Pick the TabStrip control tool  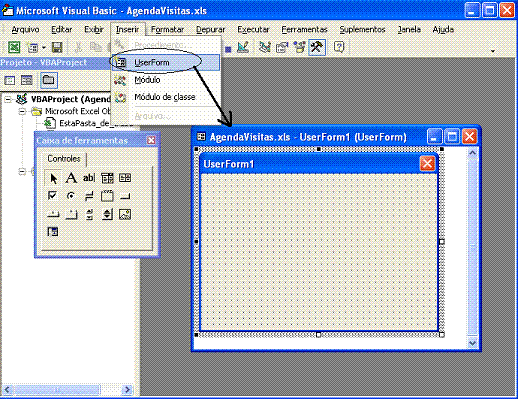click(x=53, y=214)
